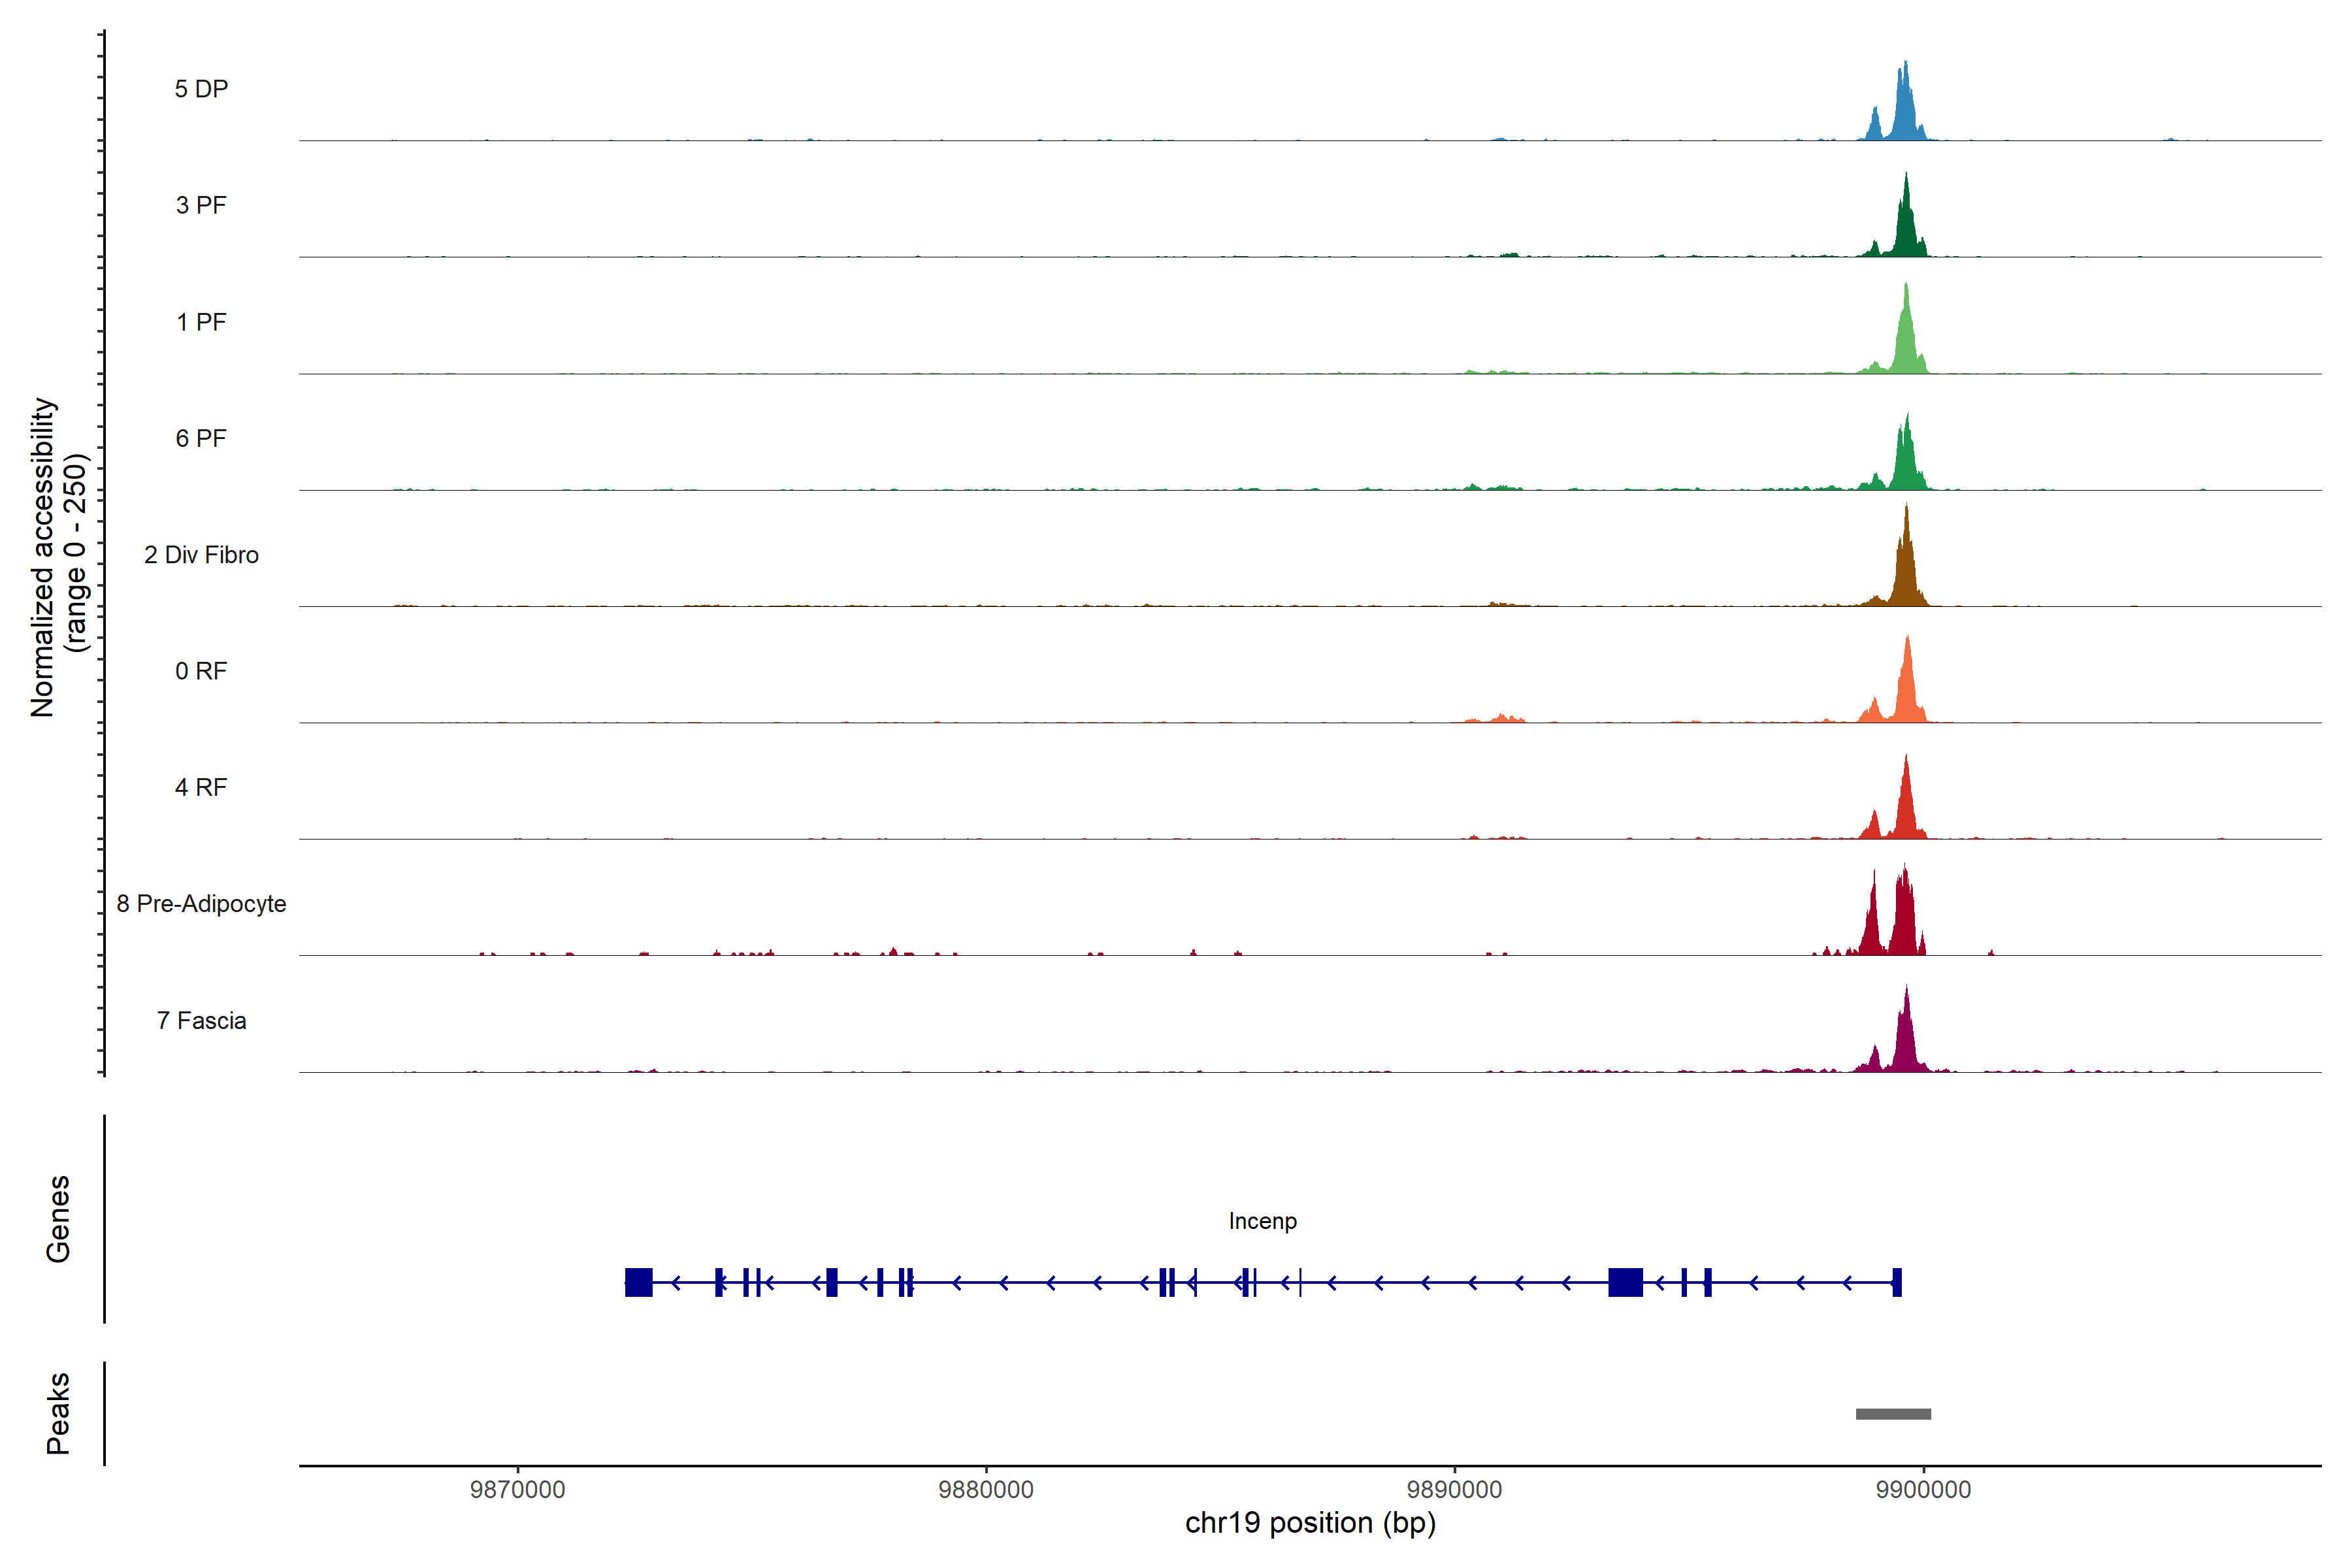Click the 9900000 axis tick label

[1923, 1489]
